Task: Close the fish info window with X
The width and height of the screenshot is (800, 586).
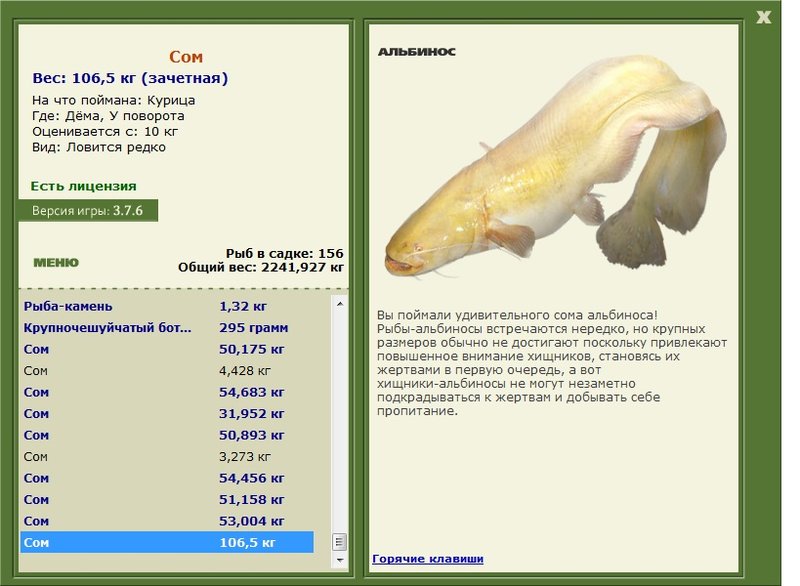Action: pyautogui.click(x=763, y=17)
